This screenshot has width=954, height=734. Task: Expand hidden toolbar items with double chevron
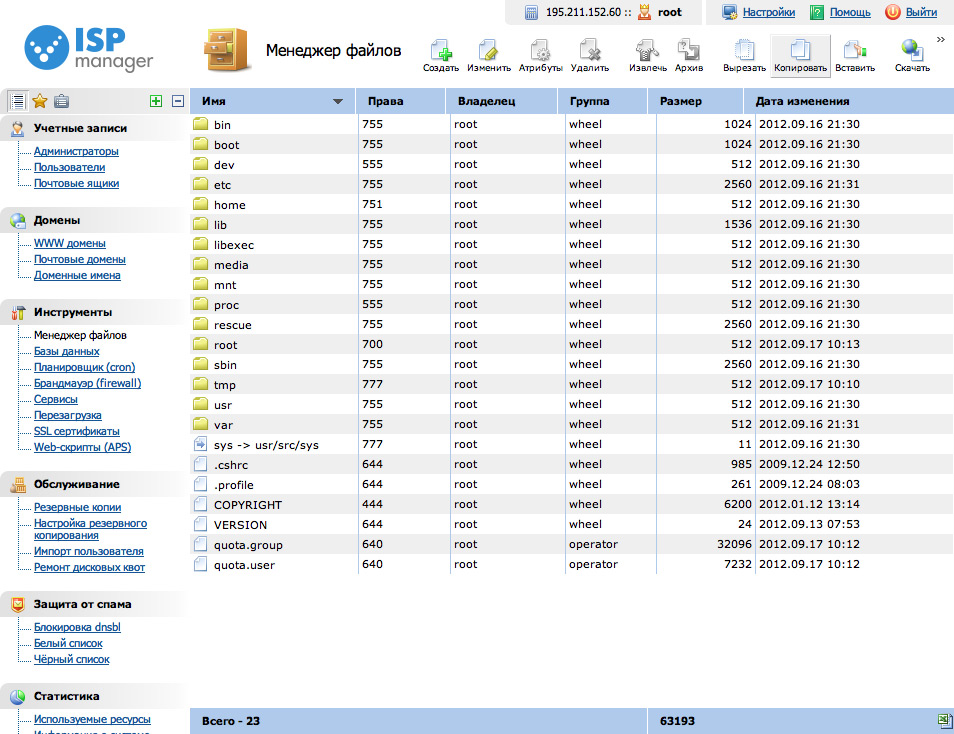point(941,40)
